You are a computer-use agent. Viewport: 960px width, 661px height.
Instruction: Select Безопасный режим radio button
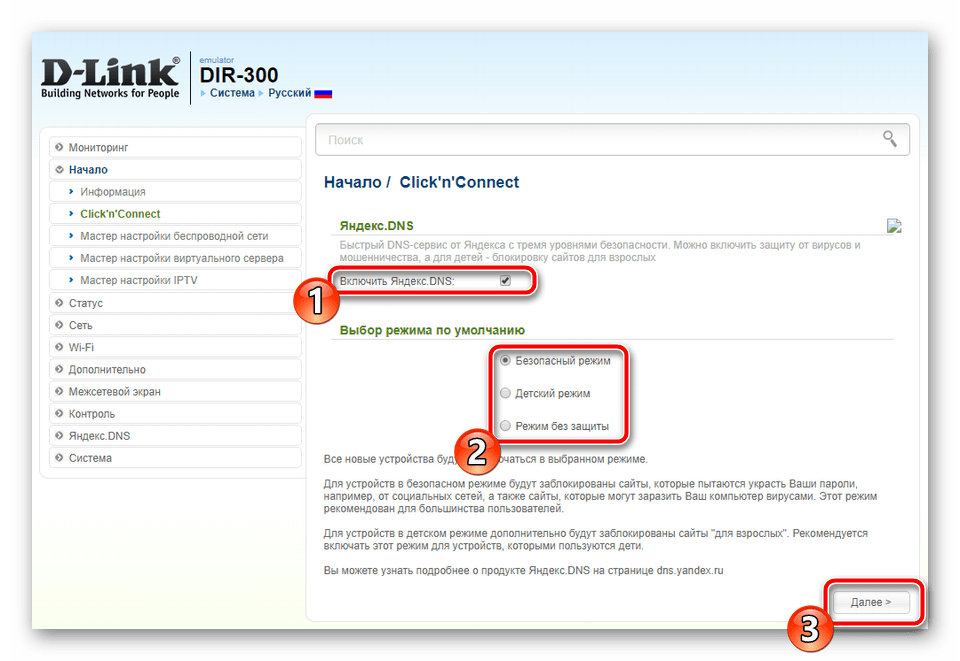(505, 360)
